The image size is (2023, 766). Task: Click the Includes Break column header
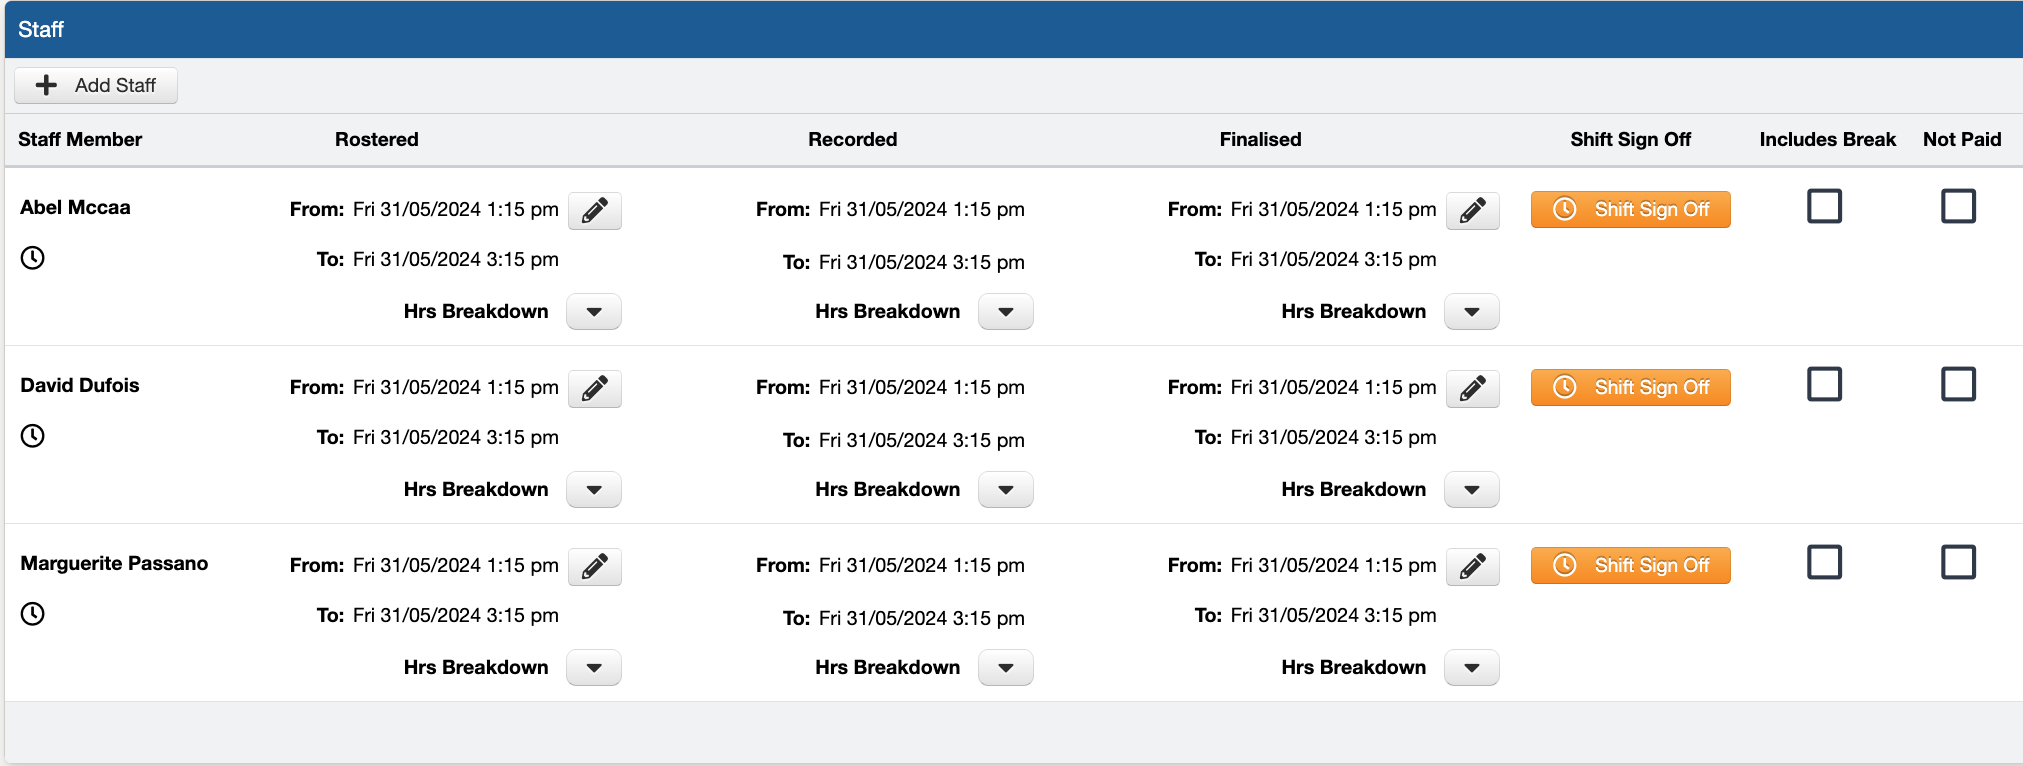click(1828, 139)
